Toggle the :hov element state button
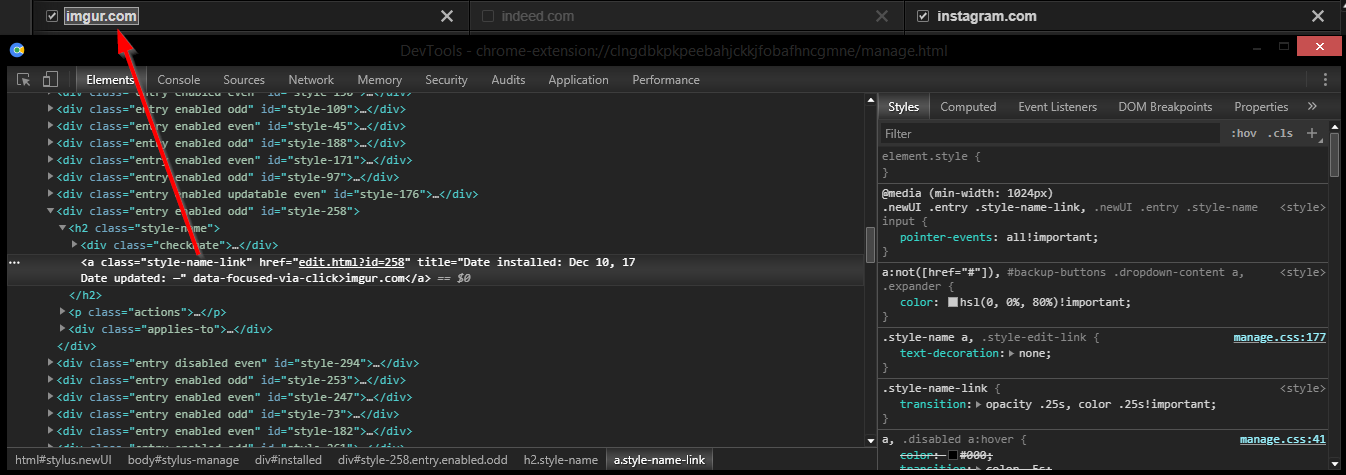 (1244, 133)
